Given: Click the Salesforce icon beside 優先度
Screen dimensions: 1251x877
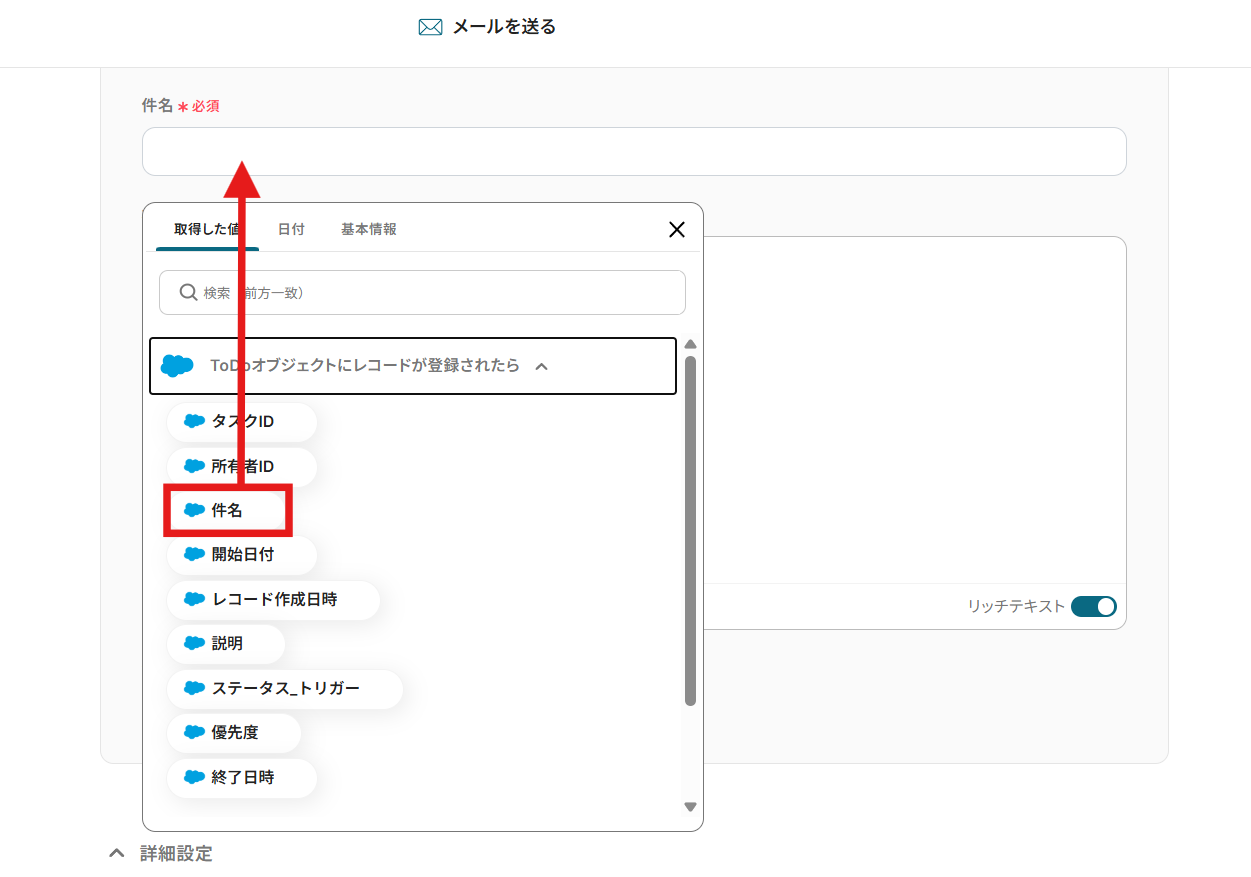Looking at the screenshot, I should point(194,733).
